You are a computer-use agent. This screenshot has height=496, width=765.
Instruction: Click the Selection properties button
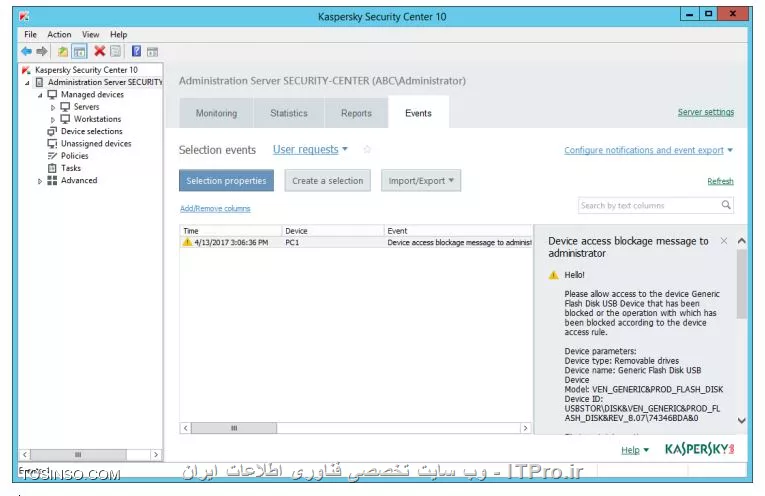[226, 180]
